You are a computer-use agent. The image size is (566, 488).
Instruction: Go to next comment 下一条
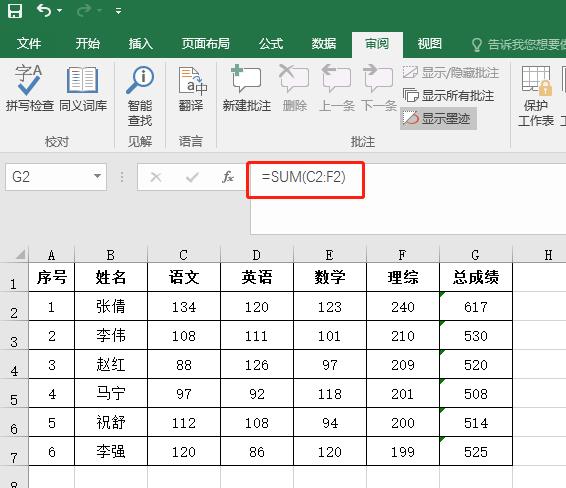[x=379, y=88]
